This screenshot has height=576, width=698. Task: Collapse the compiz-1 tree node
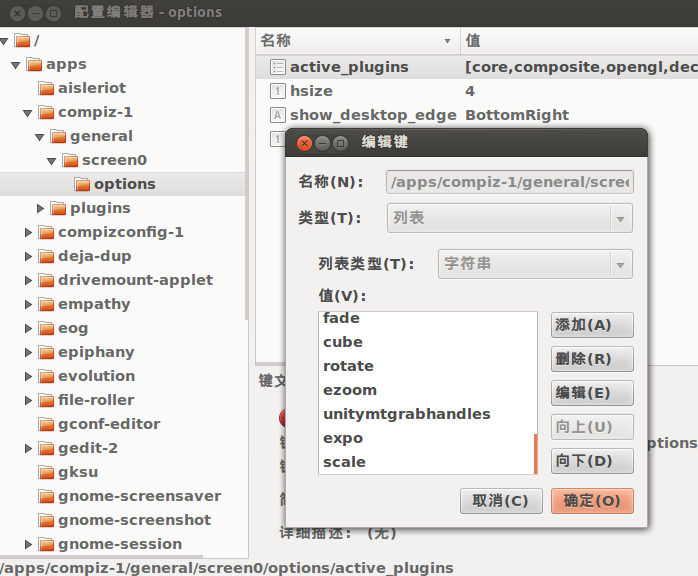point(28,113)
